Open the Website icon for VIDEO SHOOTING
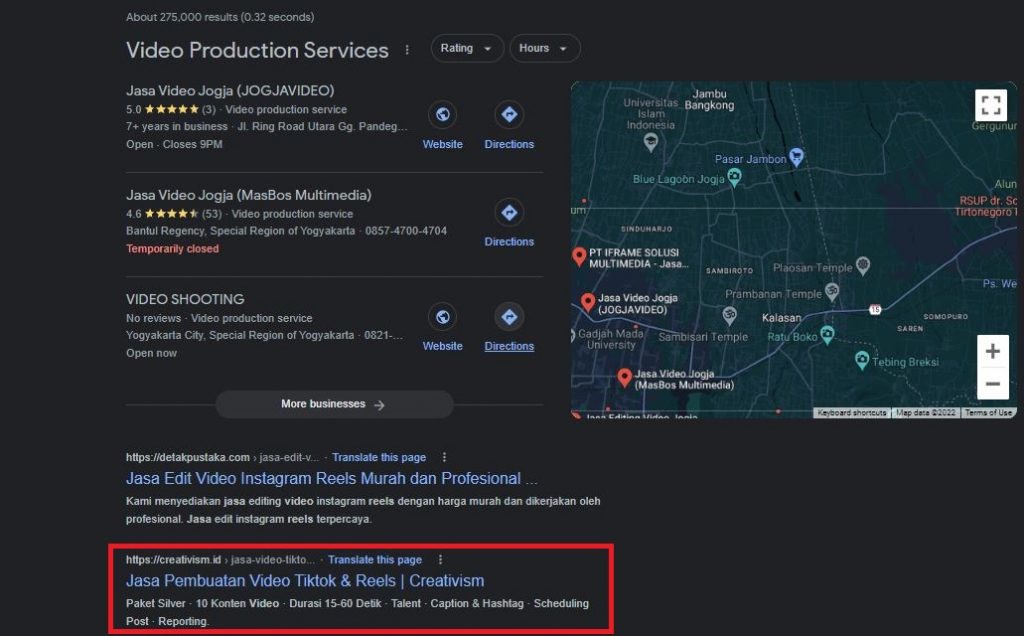The width and height of the screenshot is (1024, 636). 443,317
